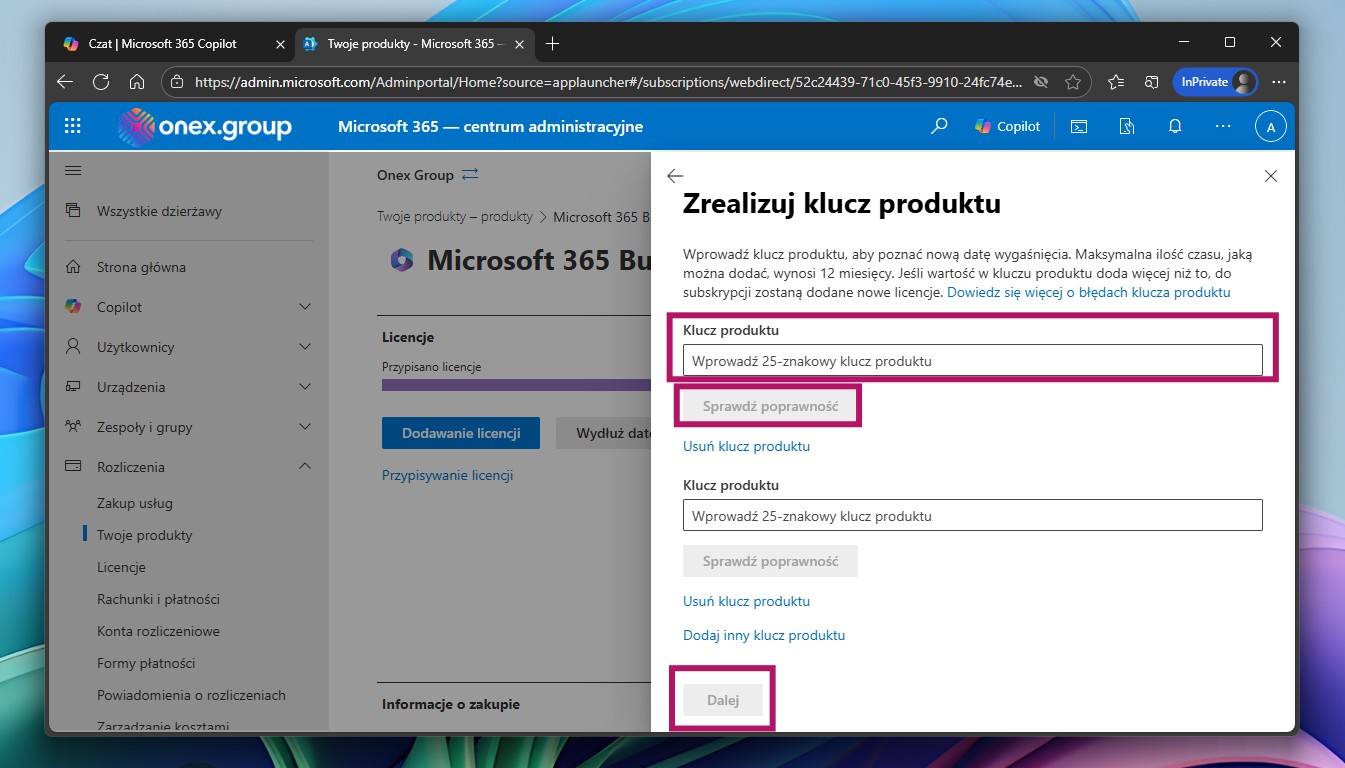Viewport: 1345px width, 768px height.
Task: Open Copilot from the header
Action: (1007, 126)
